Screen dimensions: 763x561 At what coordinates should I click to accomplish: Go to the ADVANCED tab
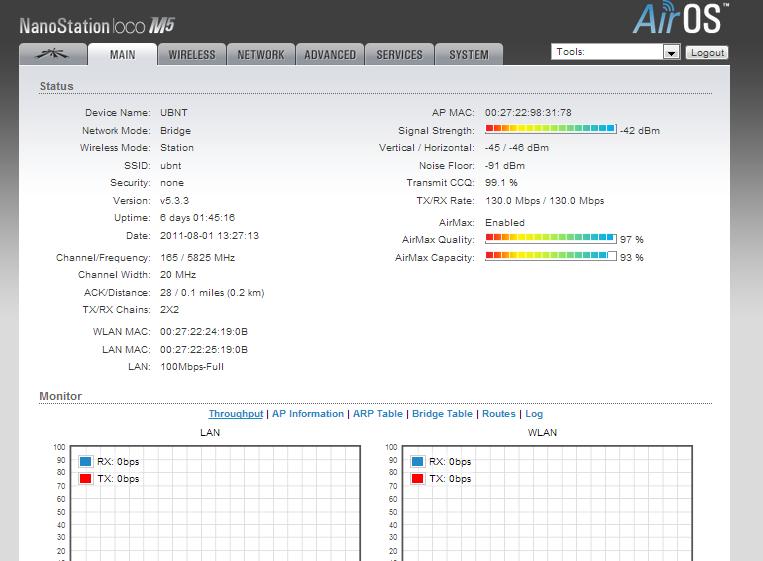point(330,55)
